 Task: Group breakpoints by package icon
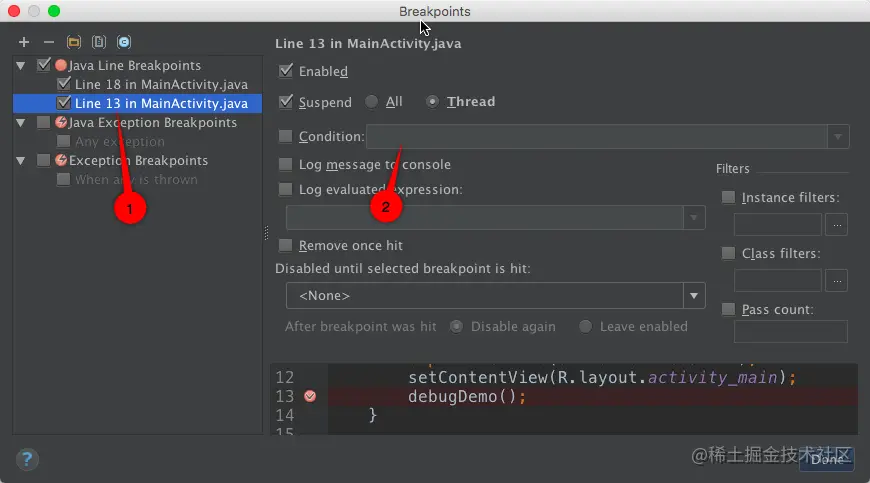click(74, 42)
